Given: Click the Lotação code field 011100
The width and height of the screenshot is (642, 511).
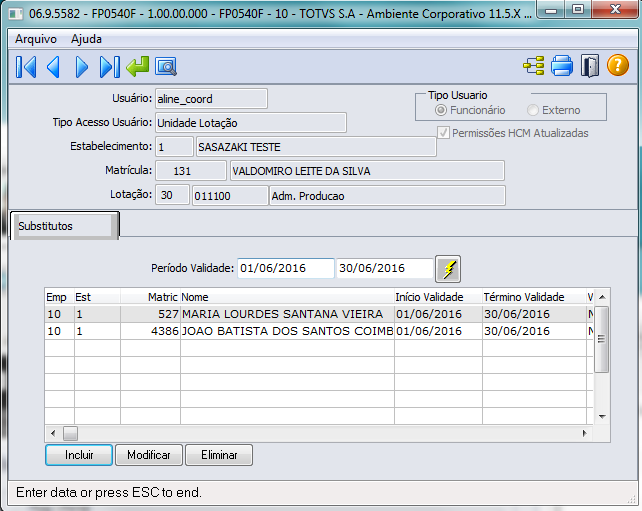Looking at the screenshot, I should click(230, 195).
